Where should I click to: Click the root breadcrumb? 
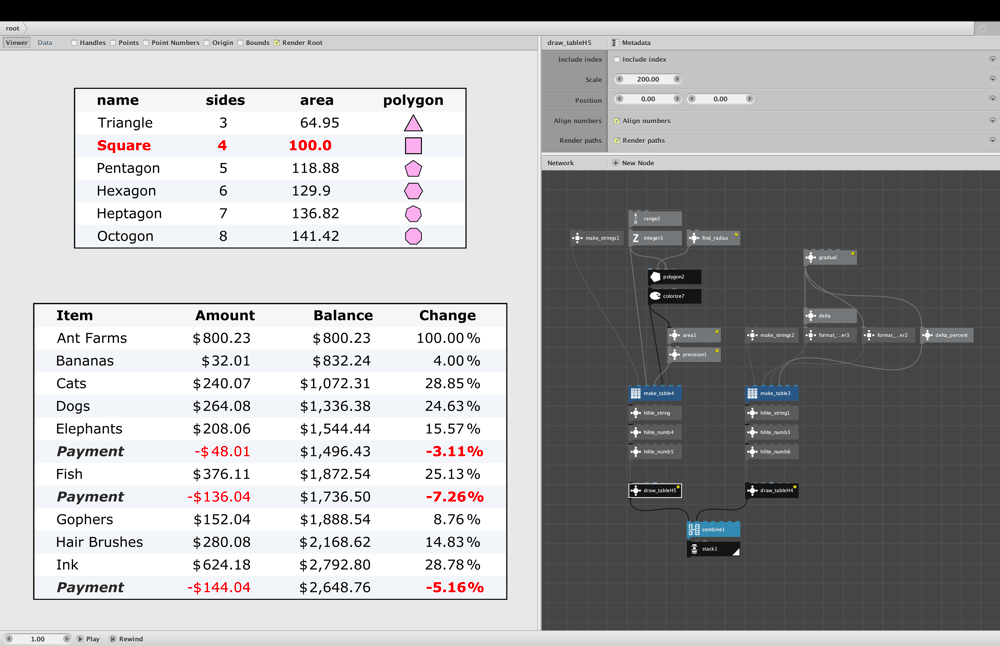click(x=13, y=29)
